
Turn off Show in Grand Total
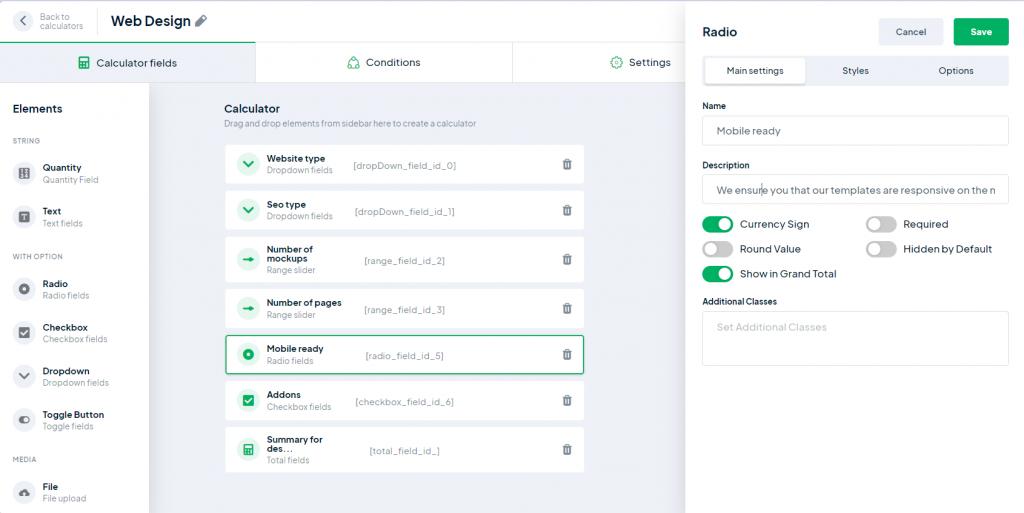718,274
